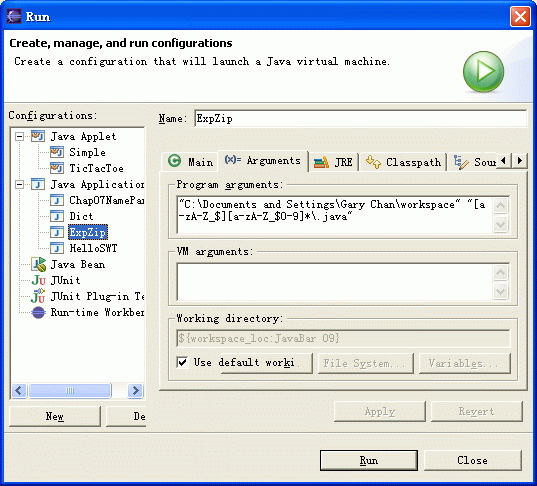The image size is (537, 486).
Task: Click the Run button
Action: 369,460
